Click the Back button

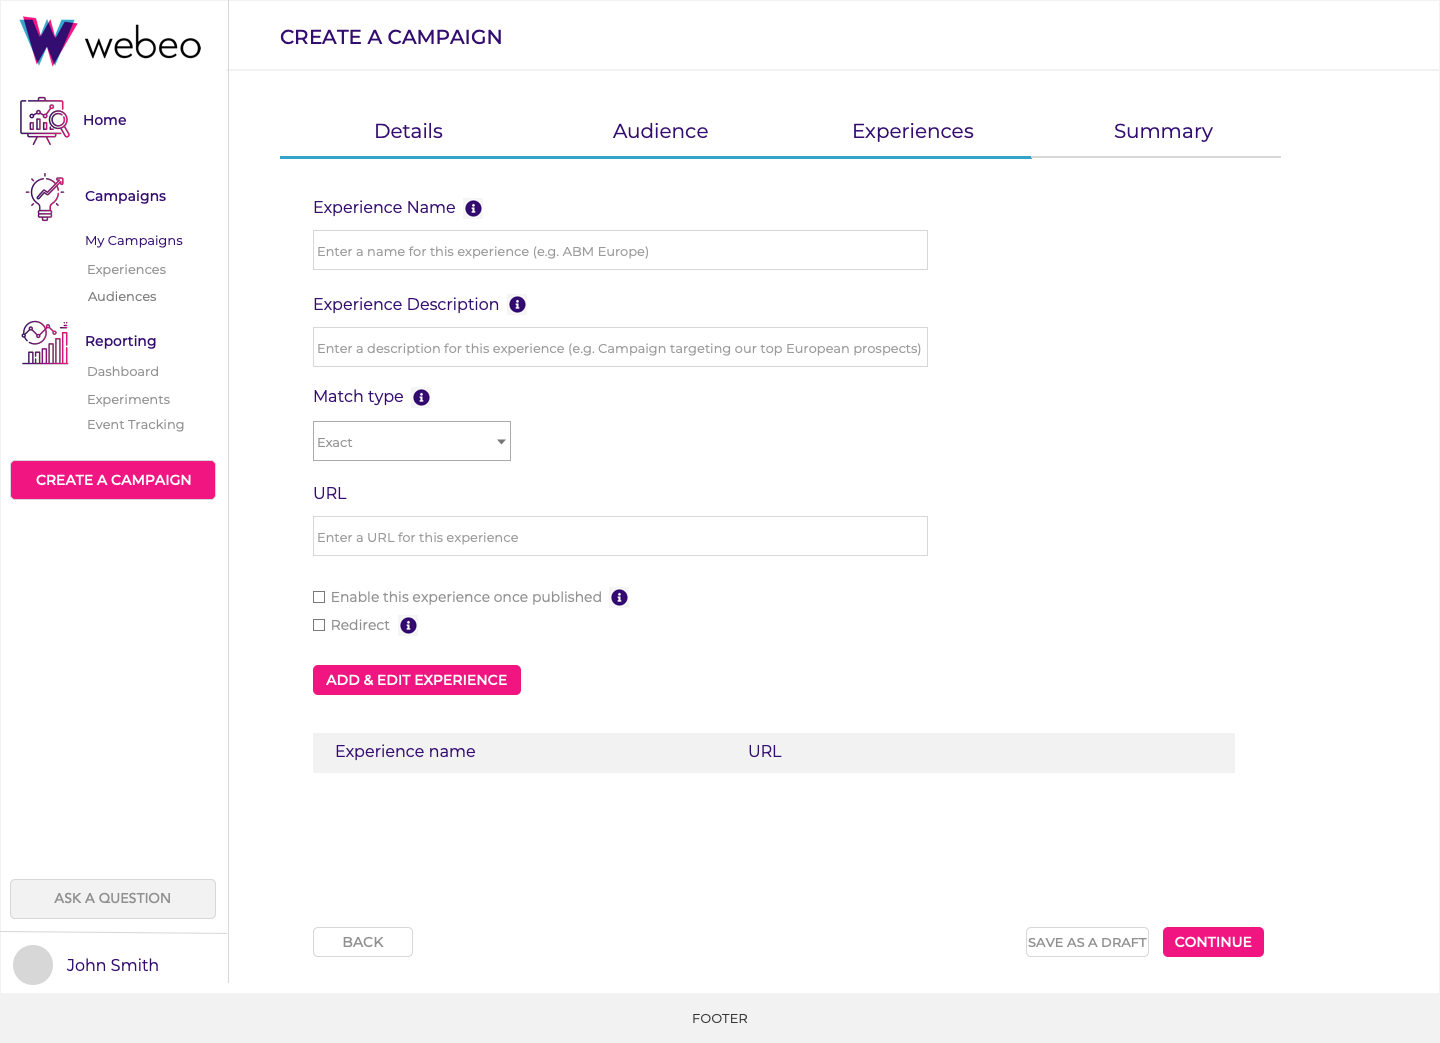click(x=363, y=942)
